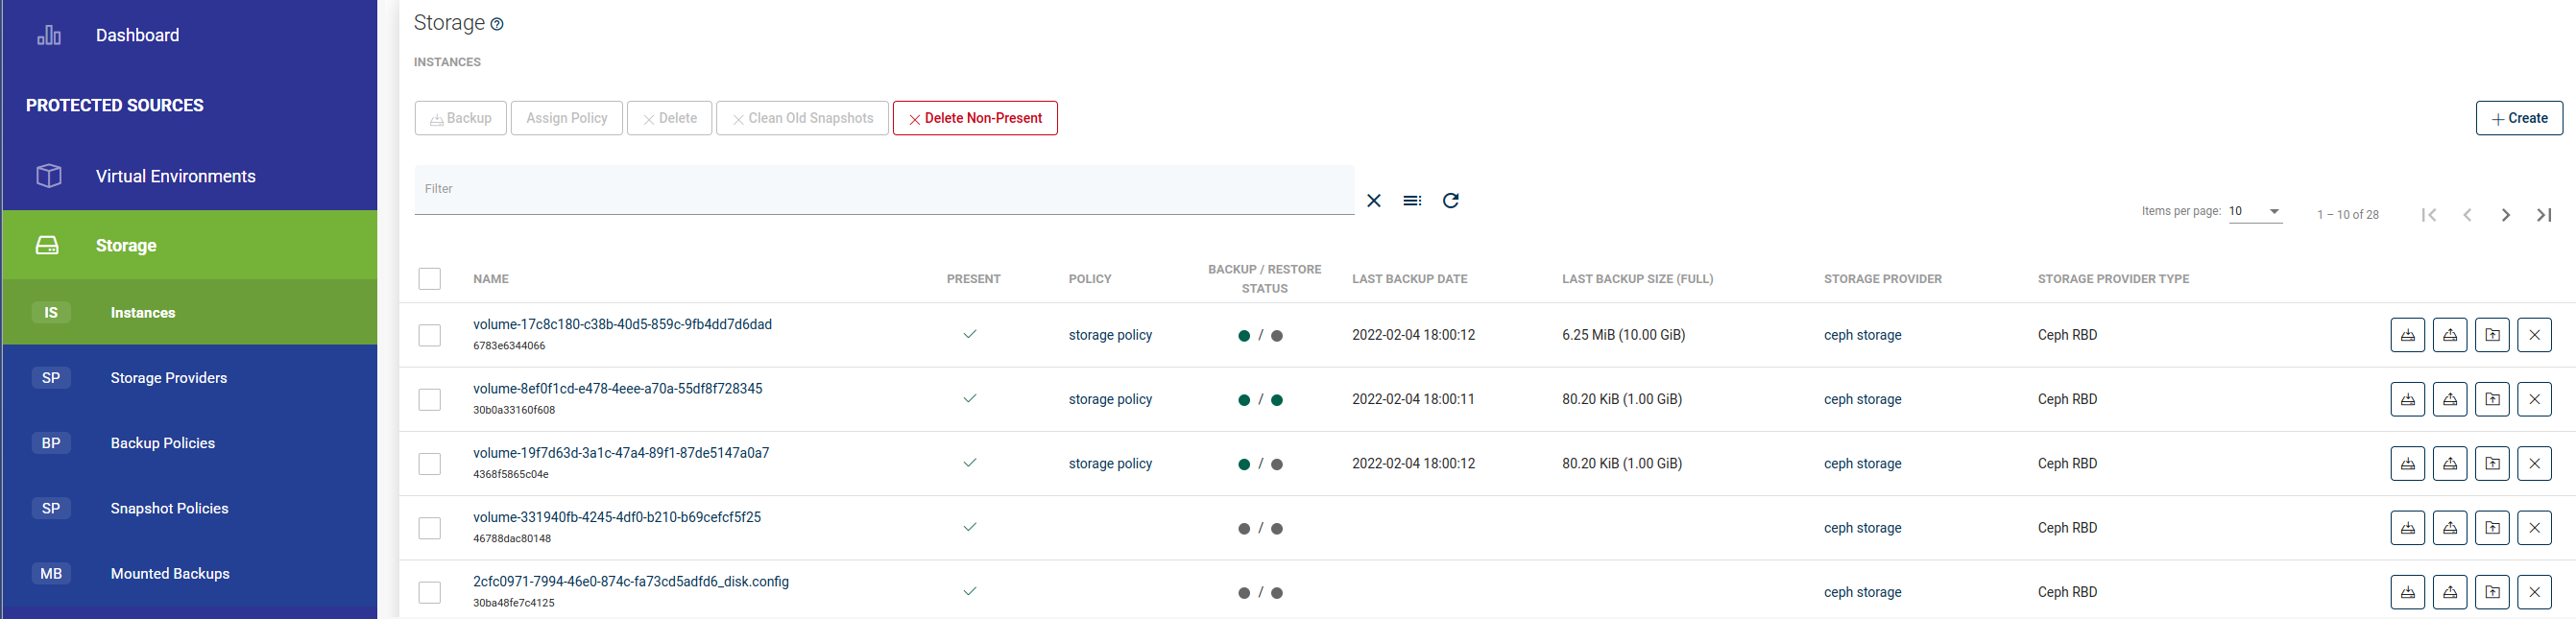Viewport: 2576px width, 619px height.
Task: Click the help icon beside Storage title
Action: click(497, 25)
